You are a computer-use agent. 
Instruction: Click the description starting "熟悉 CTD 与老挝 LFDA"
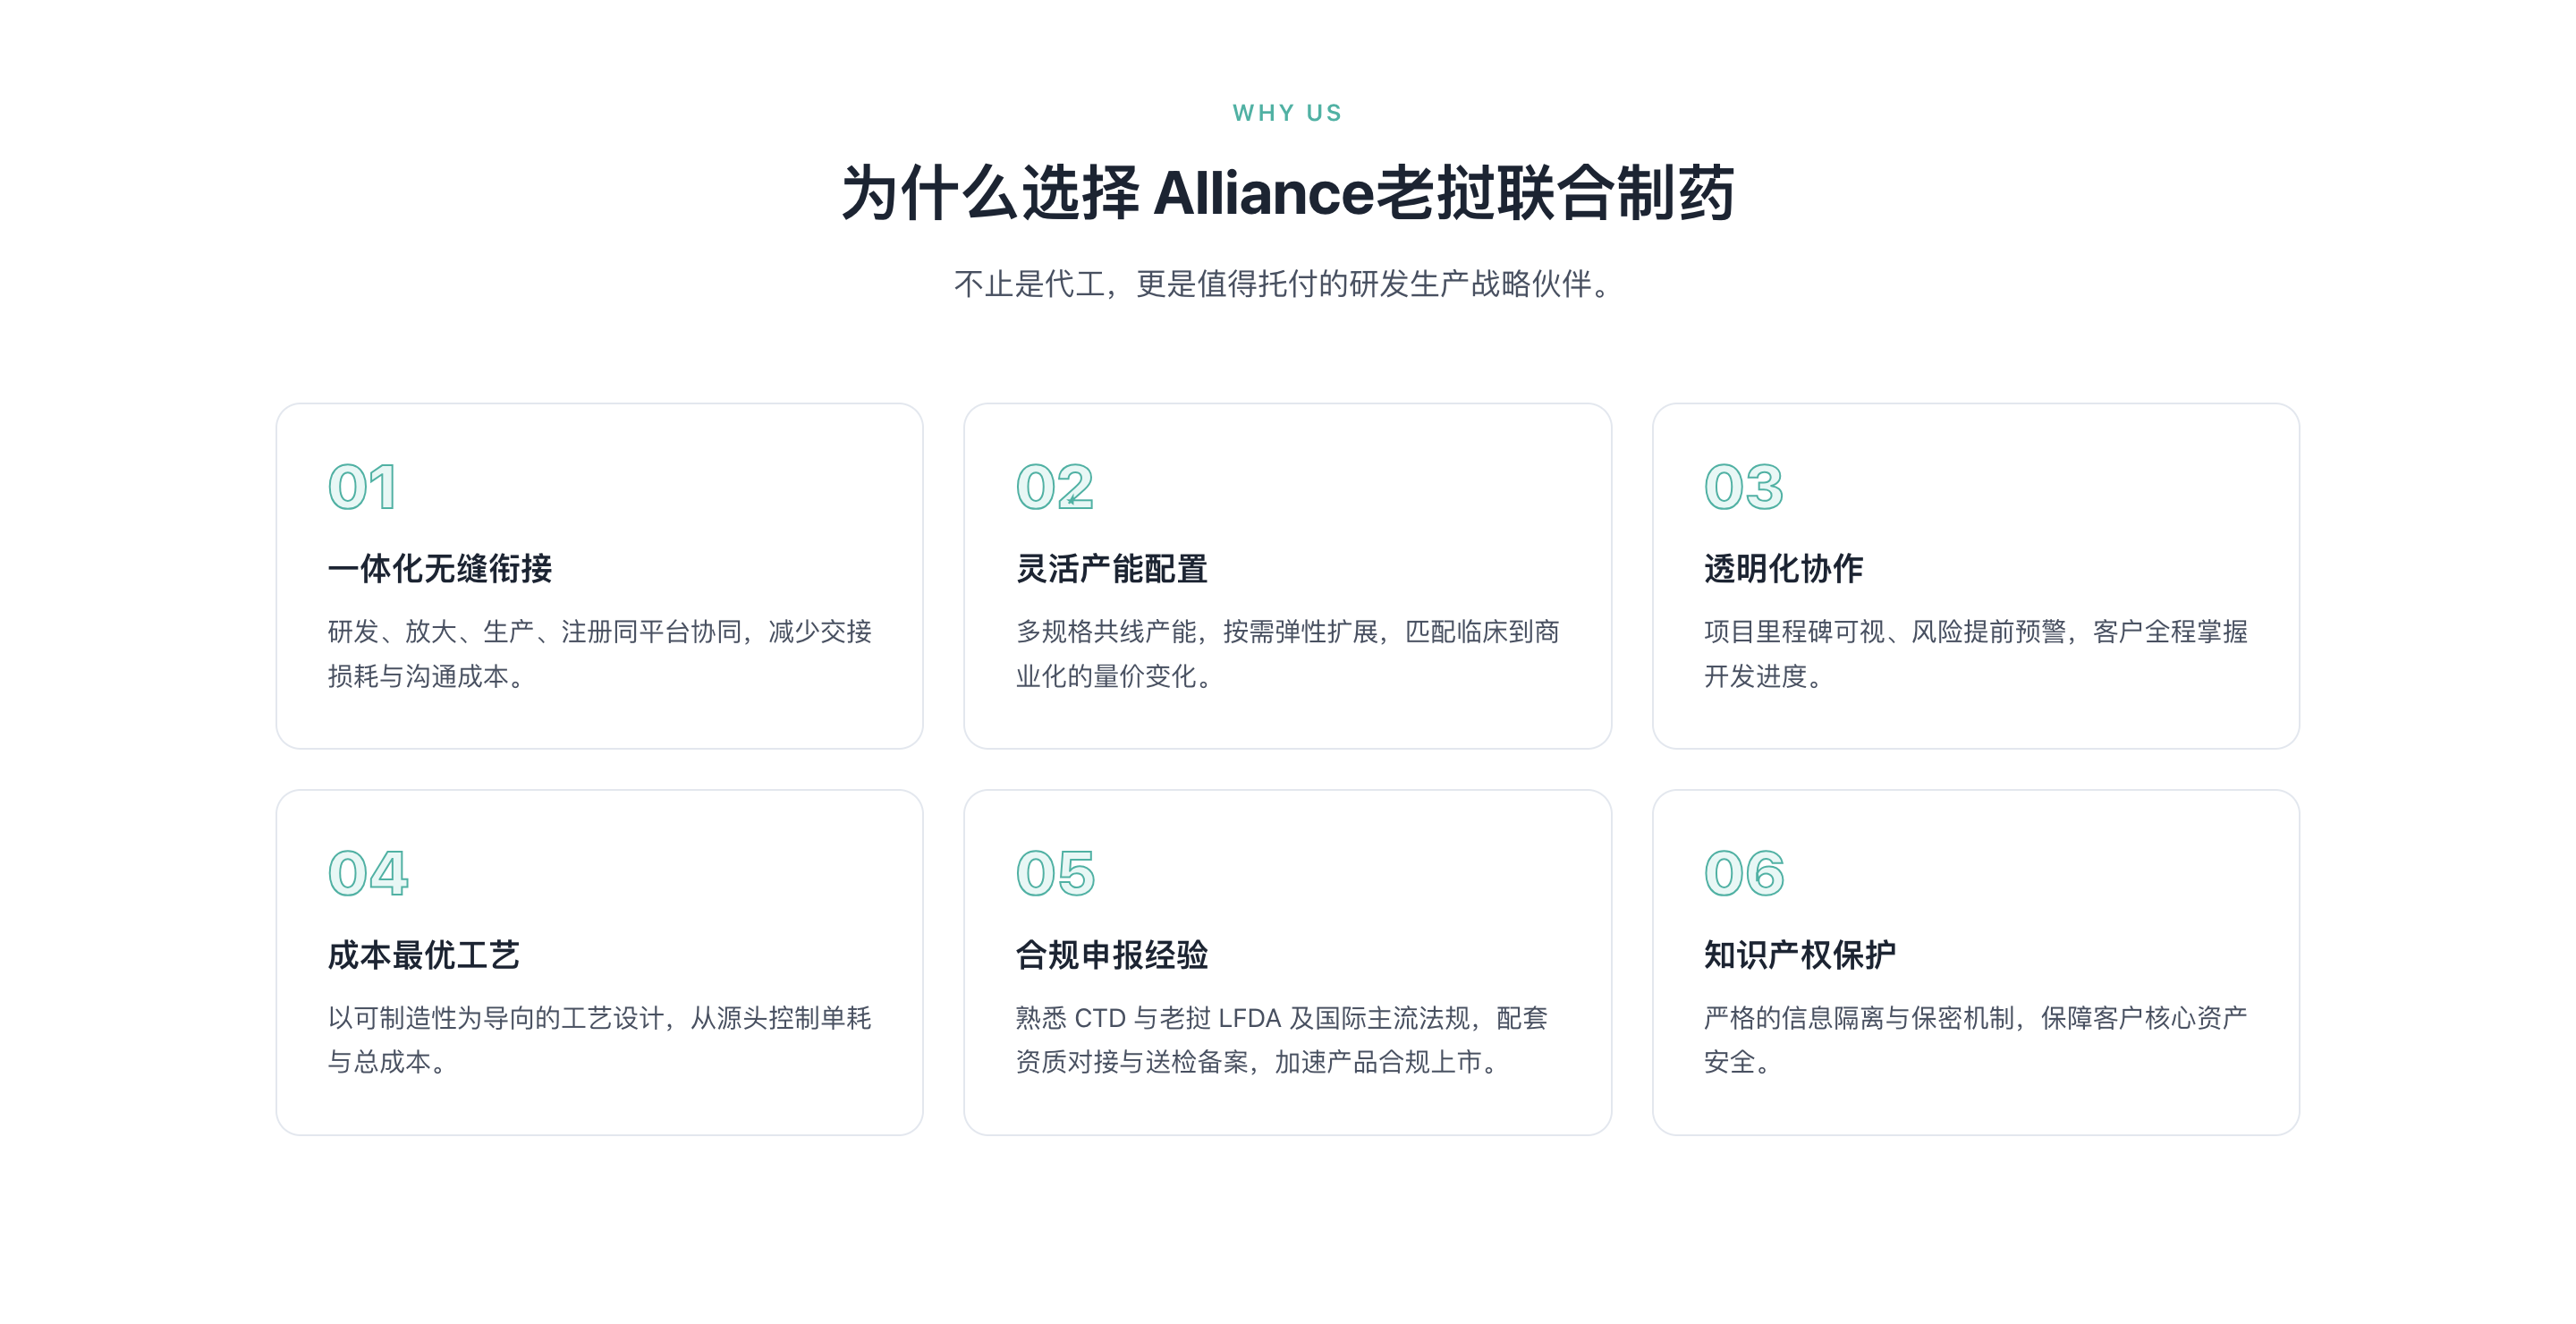1282,1040
